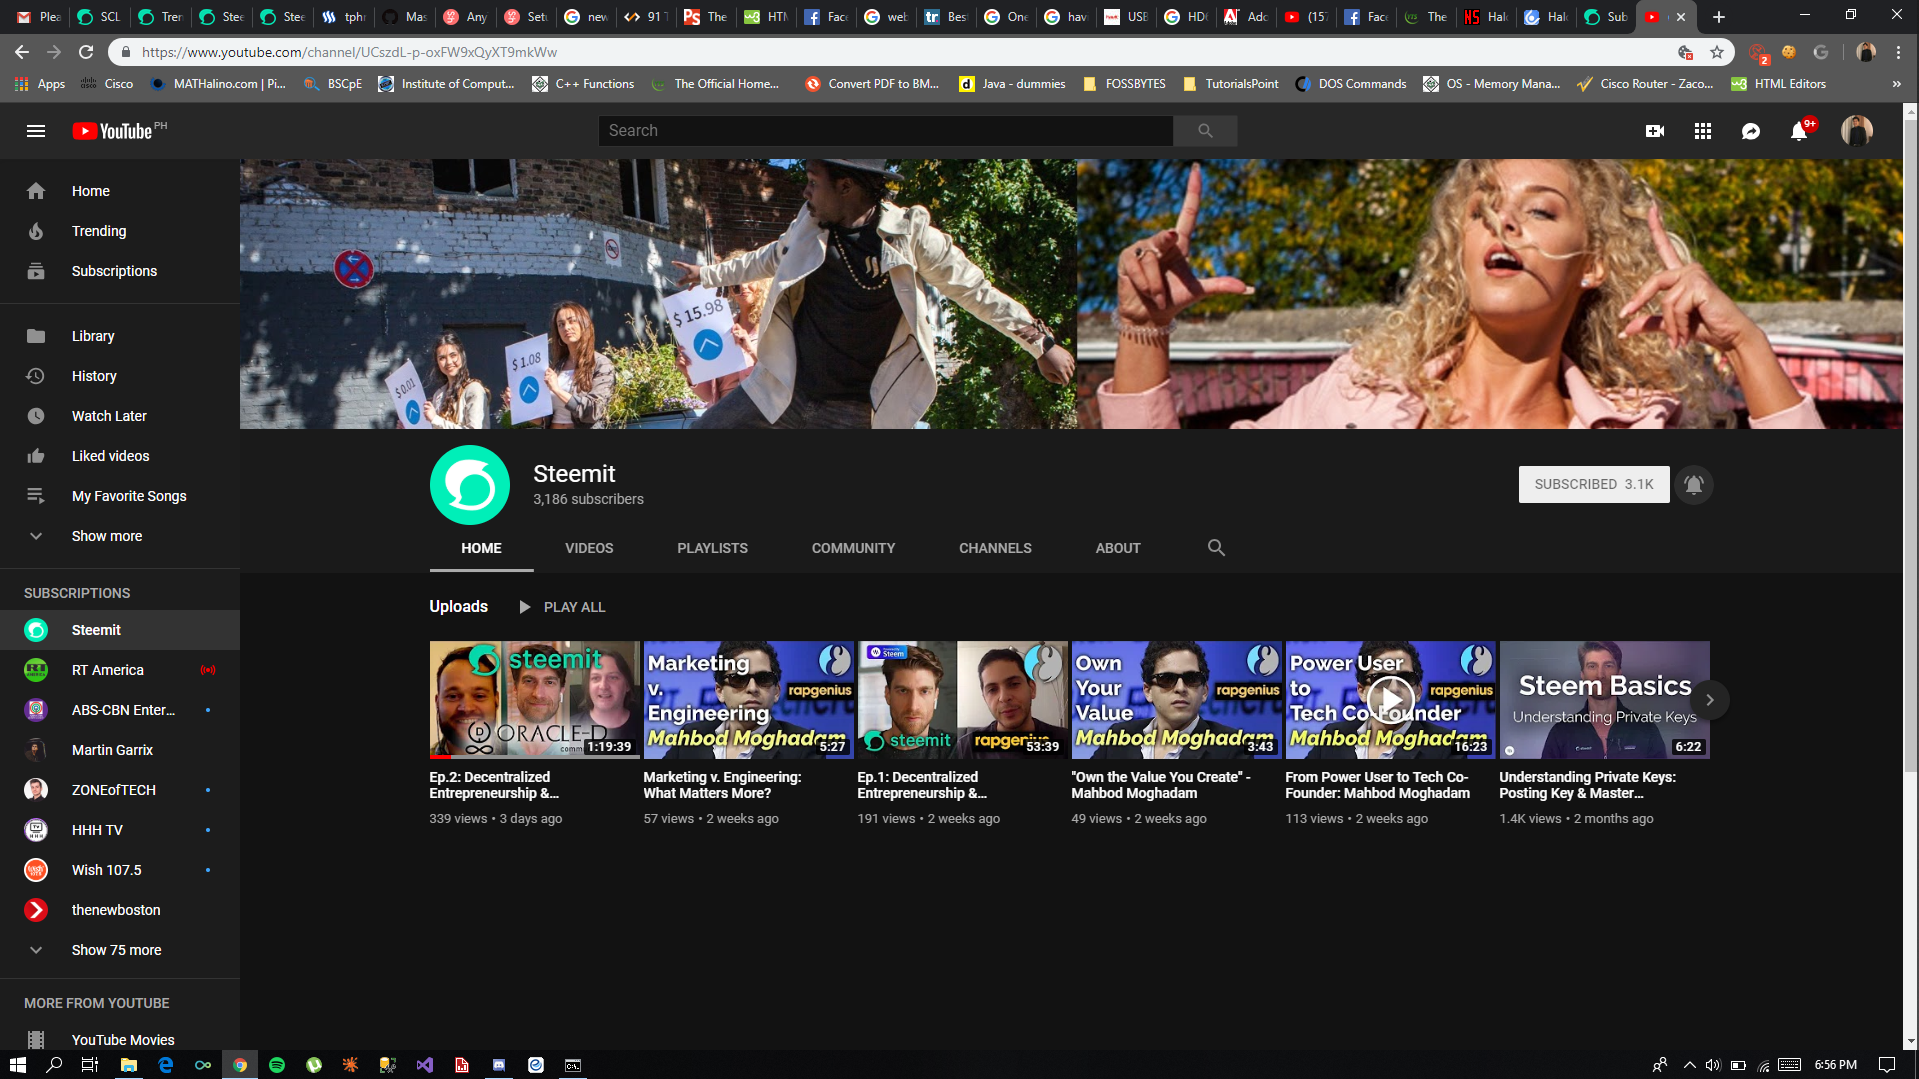Open Windows Start menu
Image resolution: width=1919 pixels, height=1079 pixels.
(18, 1065)
